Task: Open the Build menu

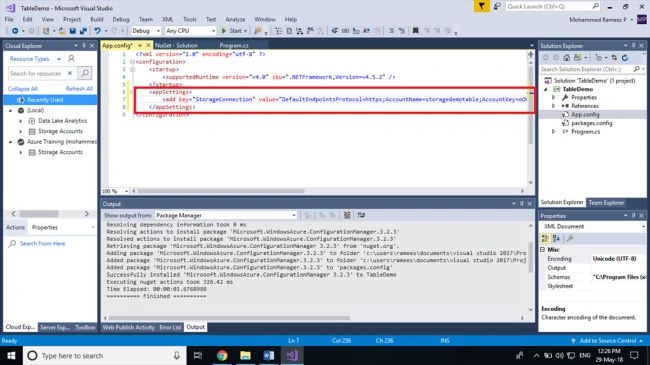Action: pos(97,19)
